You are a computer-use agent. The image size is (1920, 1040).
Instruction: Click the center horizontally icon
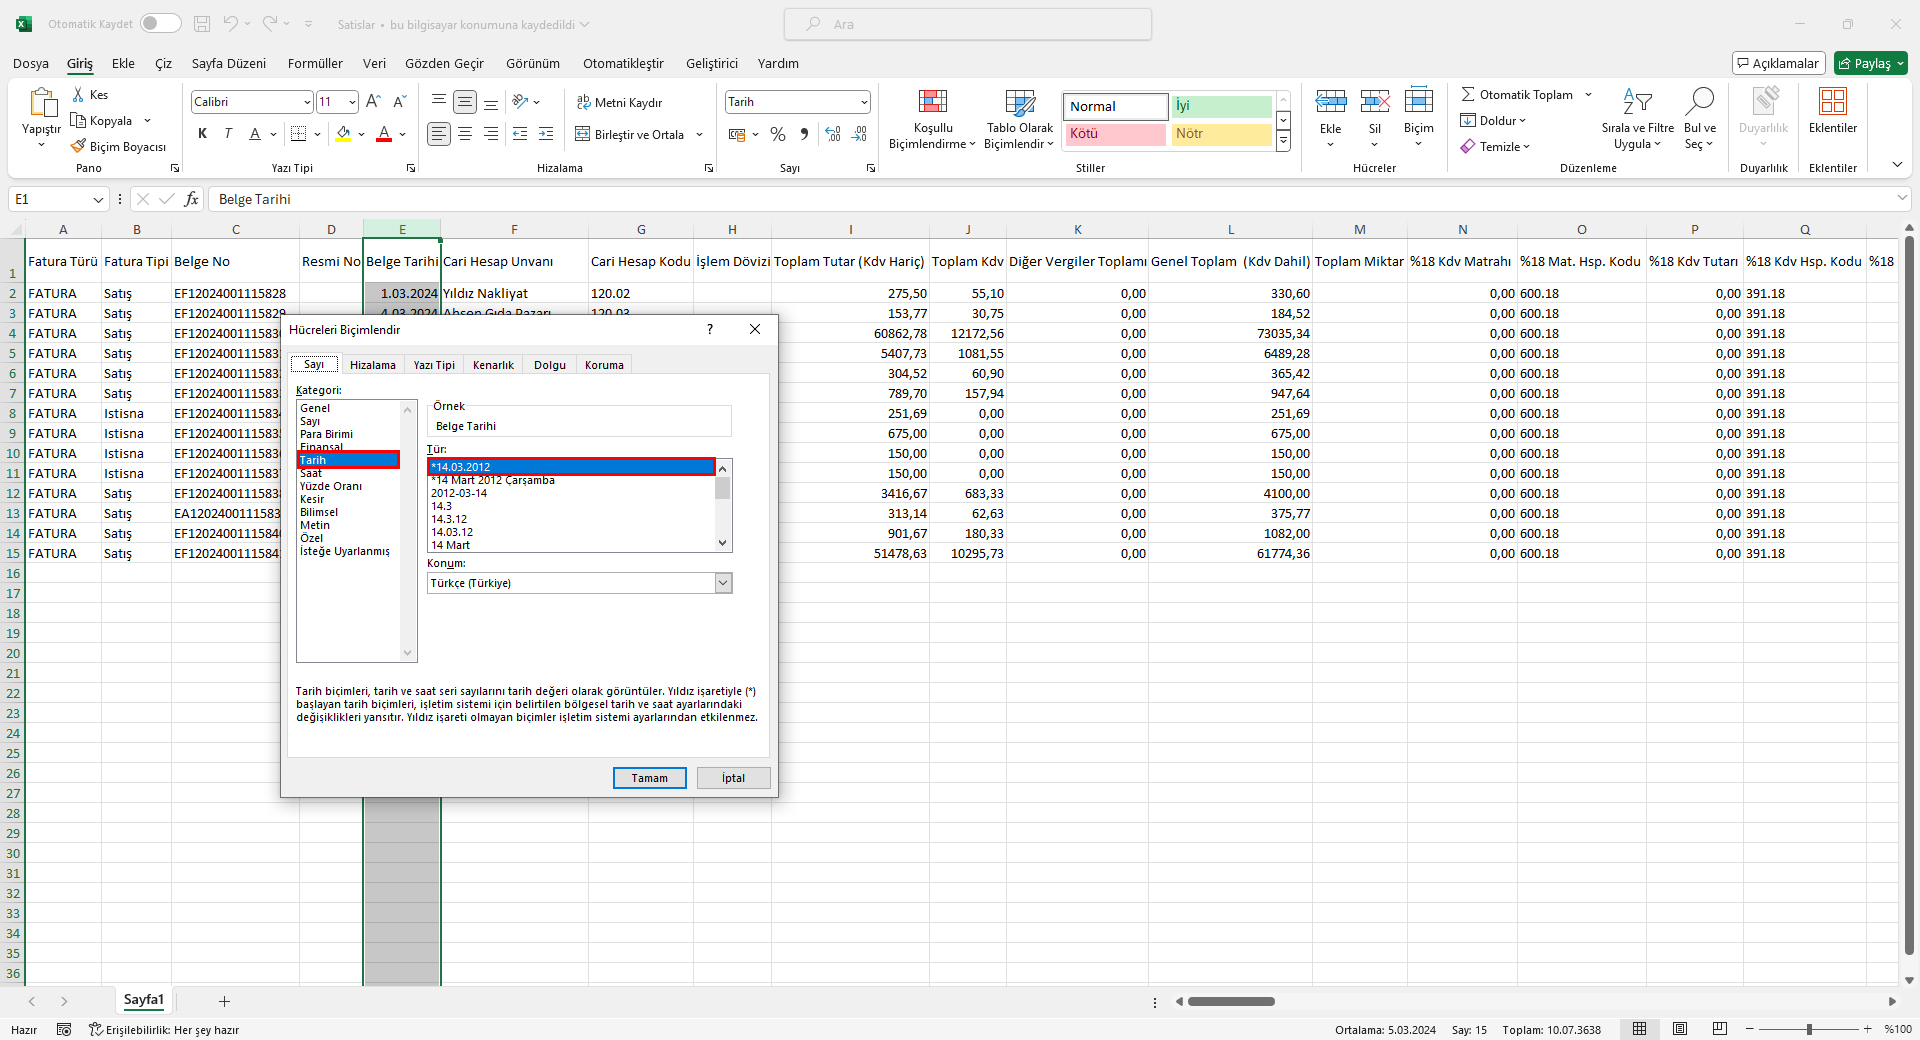465,133
